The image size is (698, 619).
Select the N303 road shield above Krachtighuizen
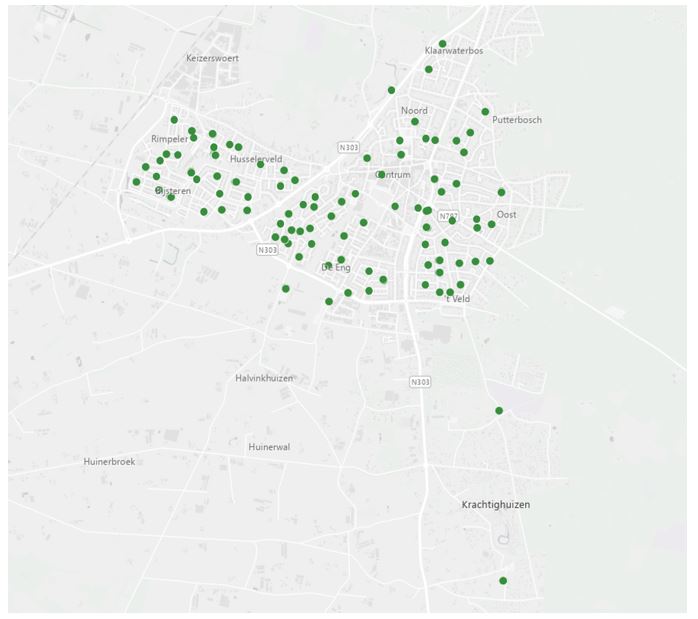tap(420, 382)
